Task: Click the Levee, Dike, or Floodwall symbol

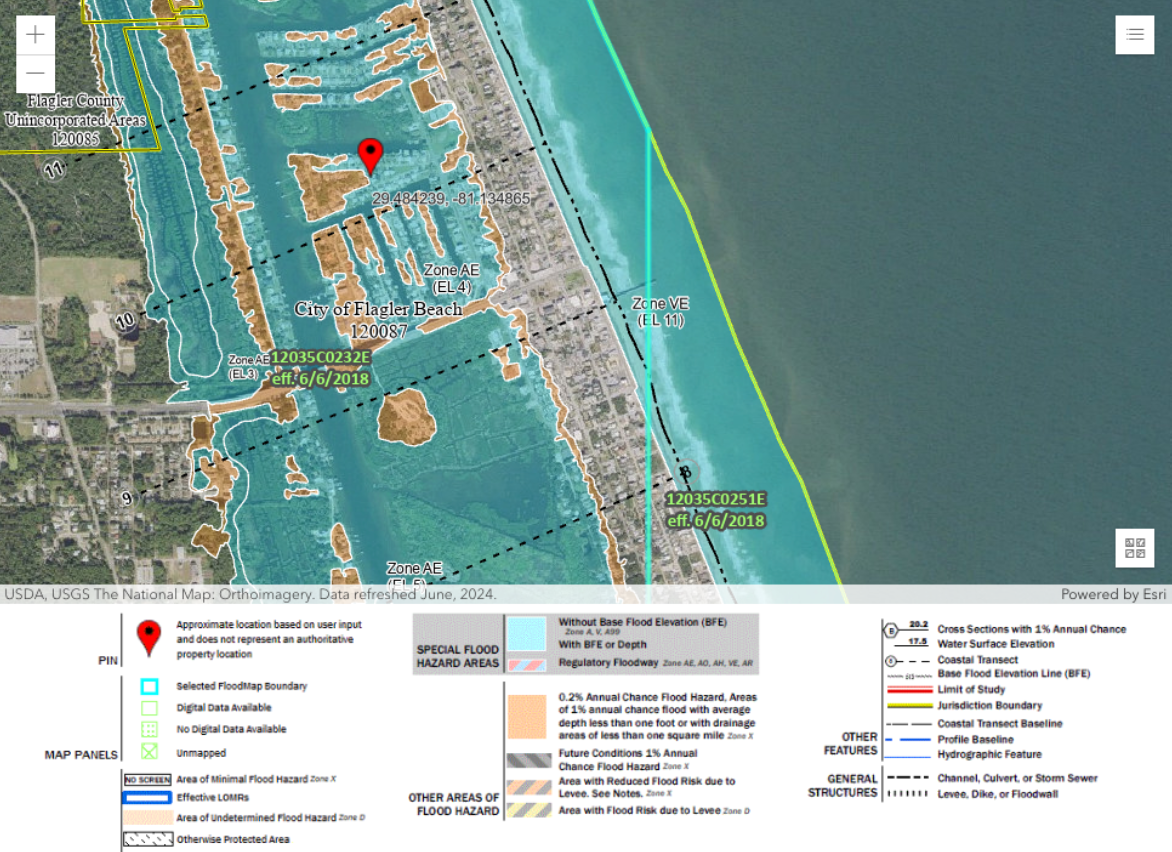Action: point(908,794)
